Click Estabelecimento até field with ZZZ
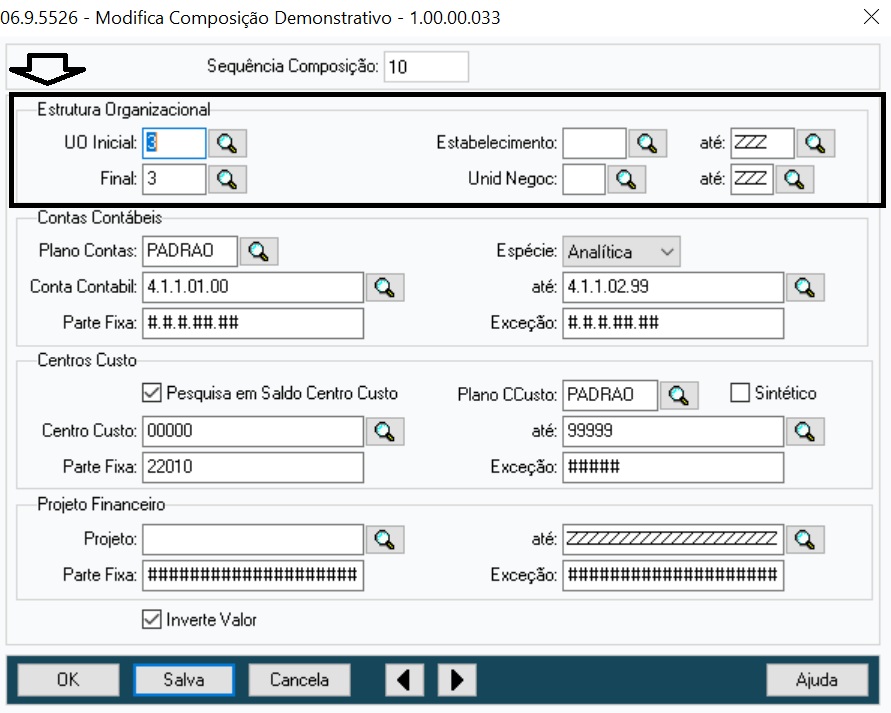 click(762, 143)
